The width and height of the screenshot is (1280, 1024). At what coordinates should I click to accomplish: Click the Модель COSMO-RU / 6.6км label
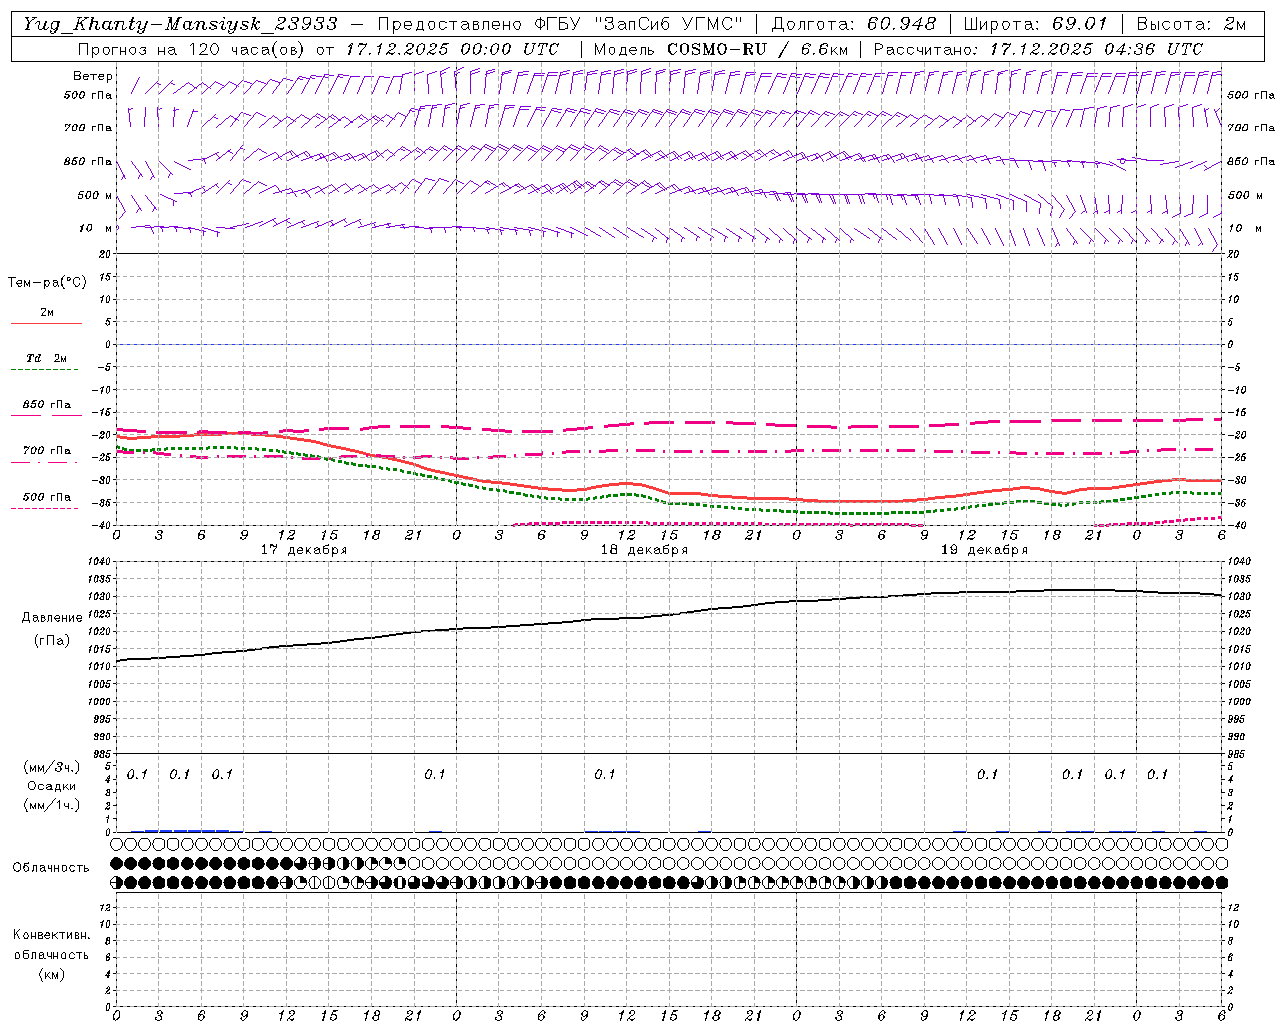(720, 49)
